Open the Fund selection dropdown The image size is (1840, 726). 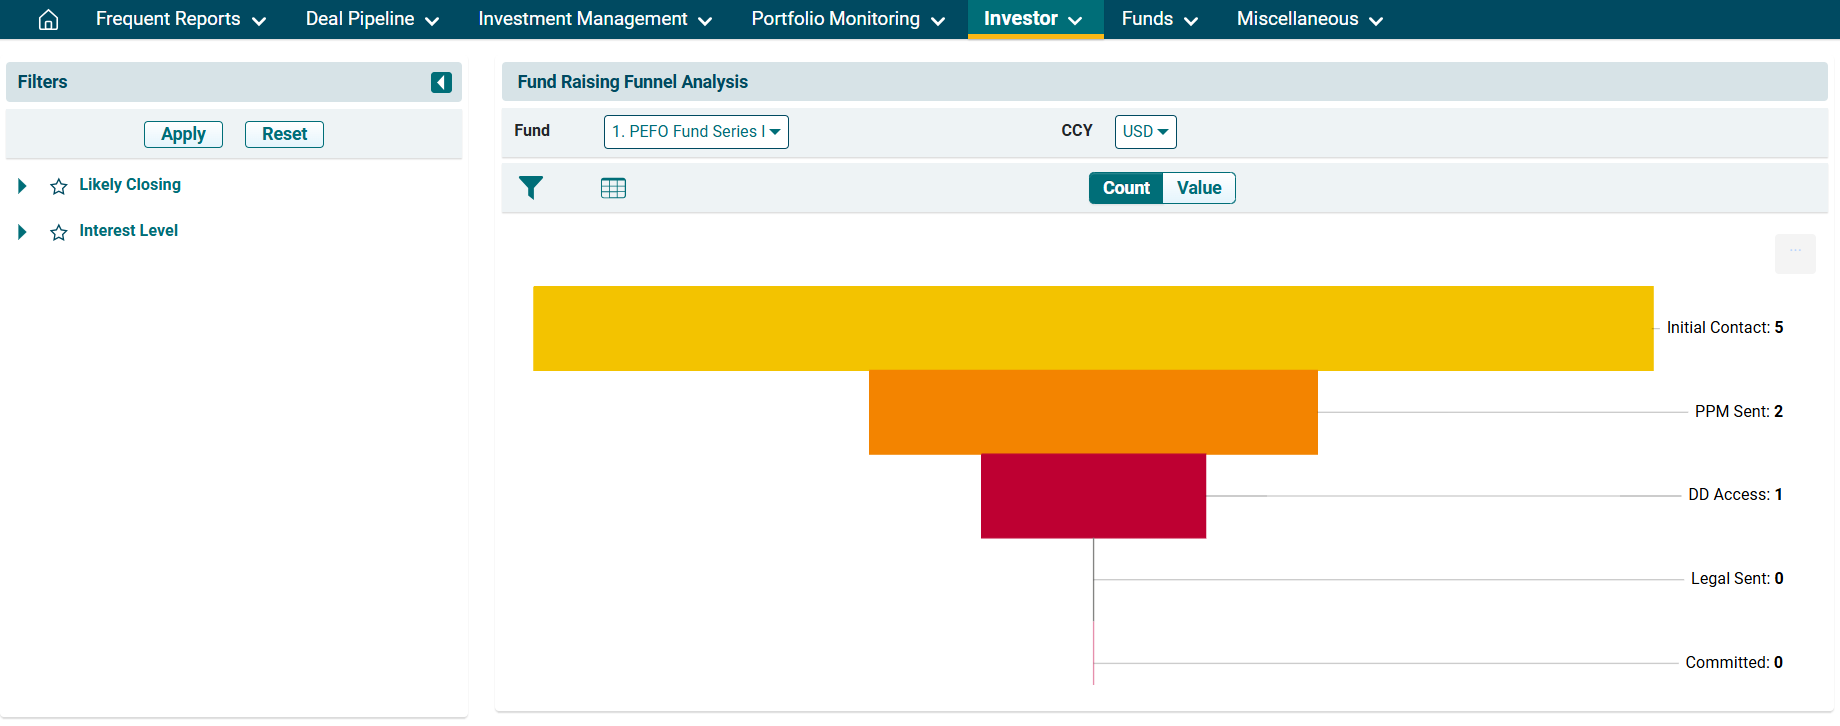pos(696,132)
